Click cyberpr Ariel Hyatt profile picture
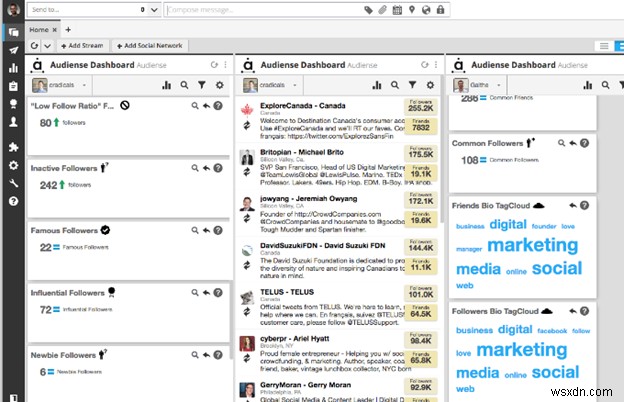 coord(247,342)
